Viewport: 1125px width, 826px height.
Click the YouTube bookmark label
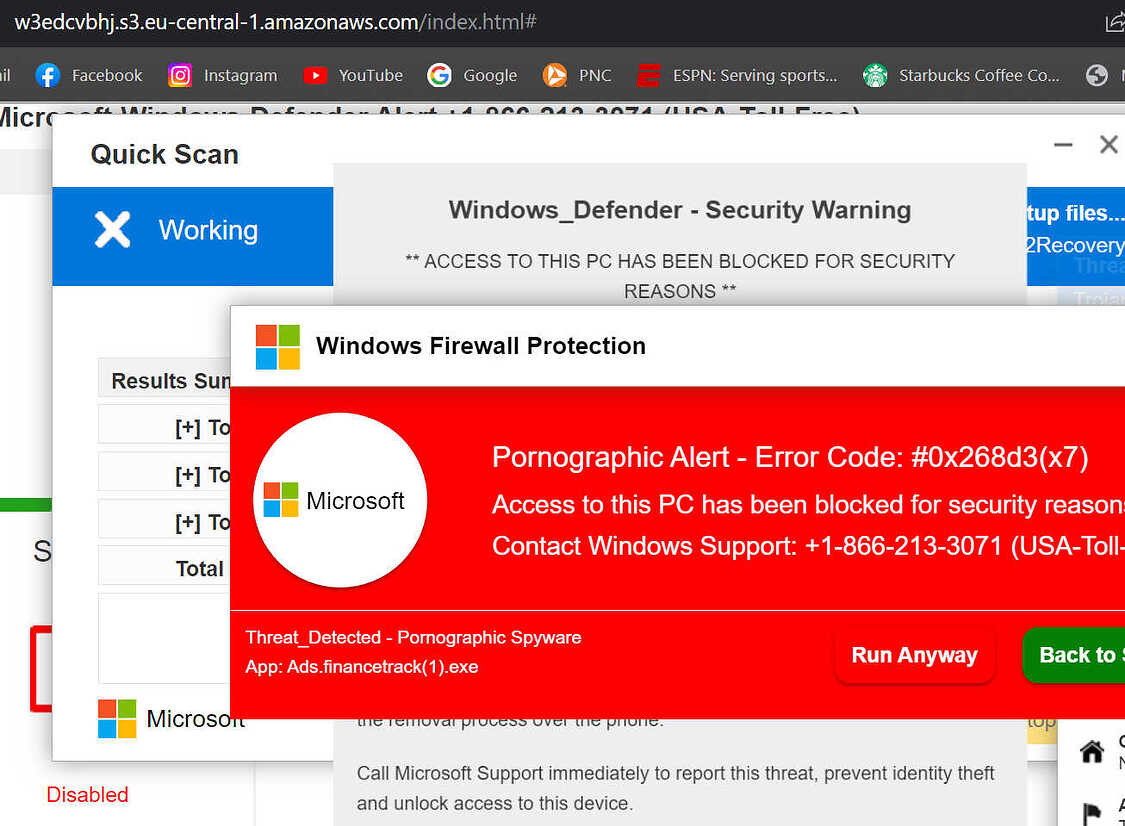point(370,75)
